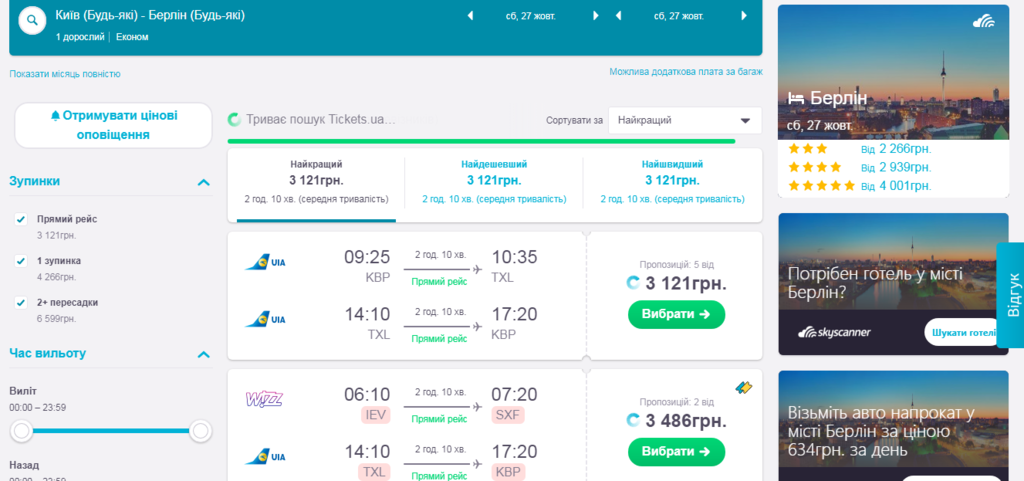This screenshot has width=1024, height=481.
Task: Click the left handle of Виліт slider
Action: [x=22, y=431]
